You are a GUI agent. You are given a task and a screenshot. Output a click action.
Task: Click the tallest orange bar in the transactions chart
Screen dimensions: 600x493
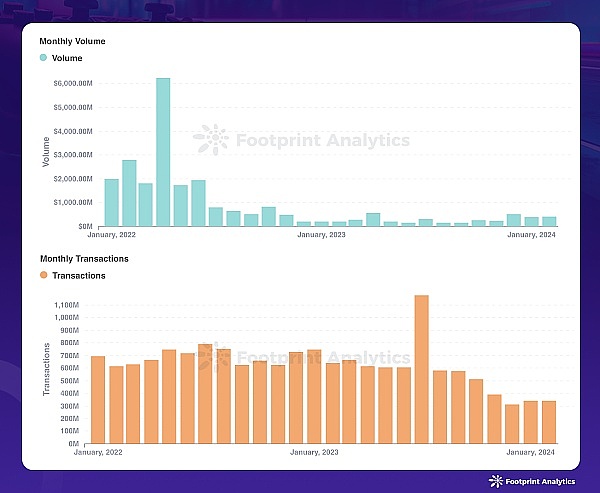click(x=421, y=369)
